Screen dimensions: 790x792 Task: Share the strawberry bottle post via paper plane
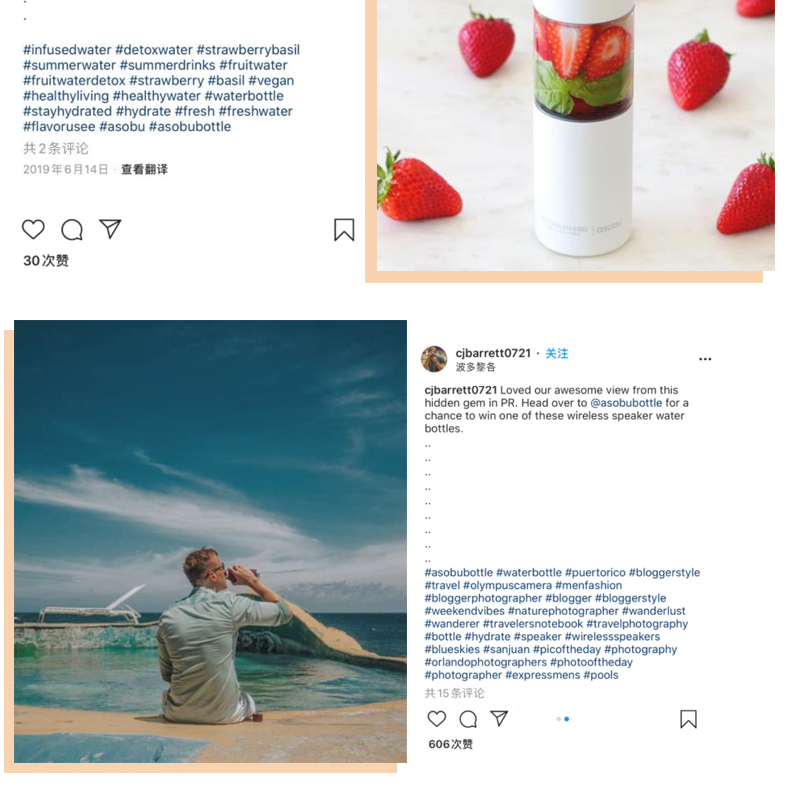pos(110,229)
